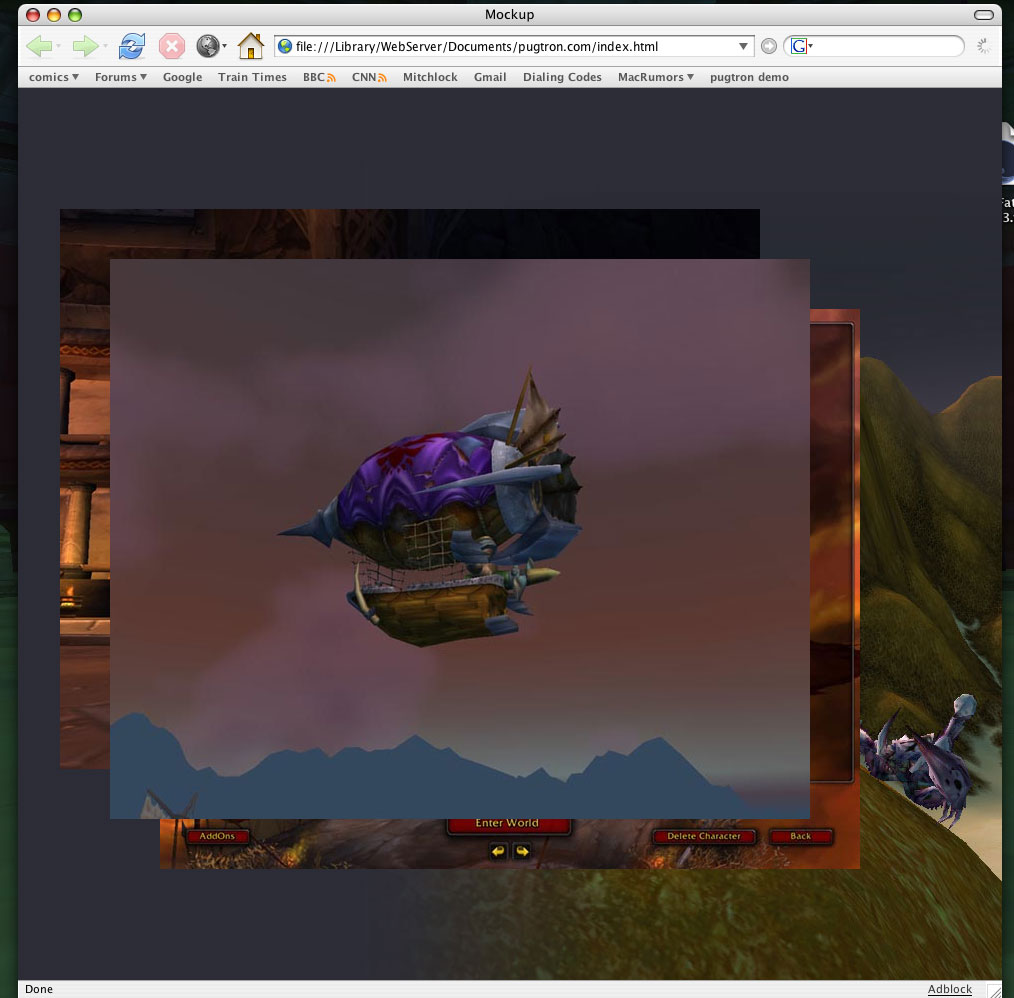
Task: Click the yellow minimize window button
Action: pos(54,15)
